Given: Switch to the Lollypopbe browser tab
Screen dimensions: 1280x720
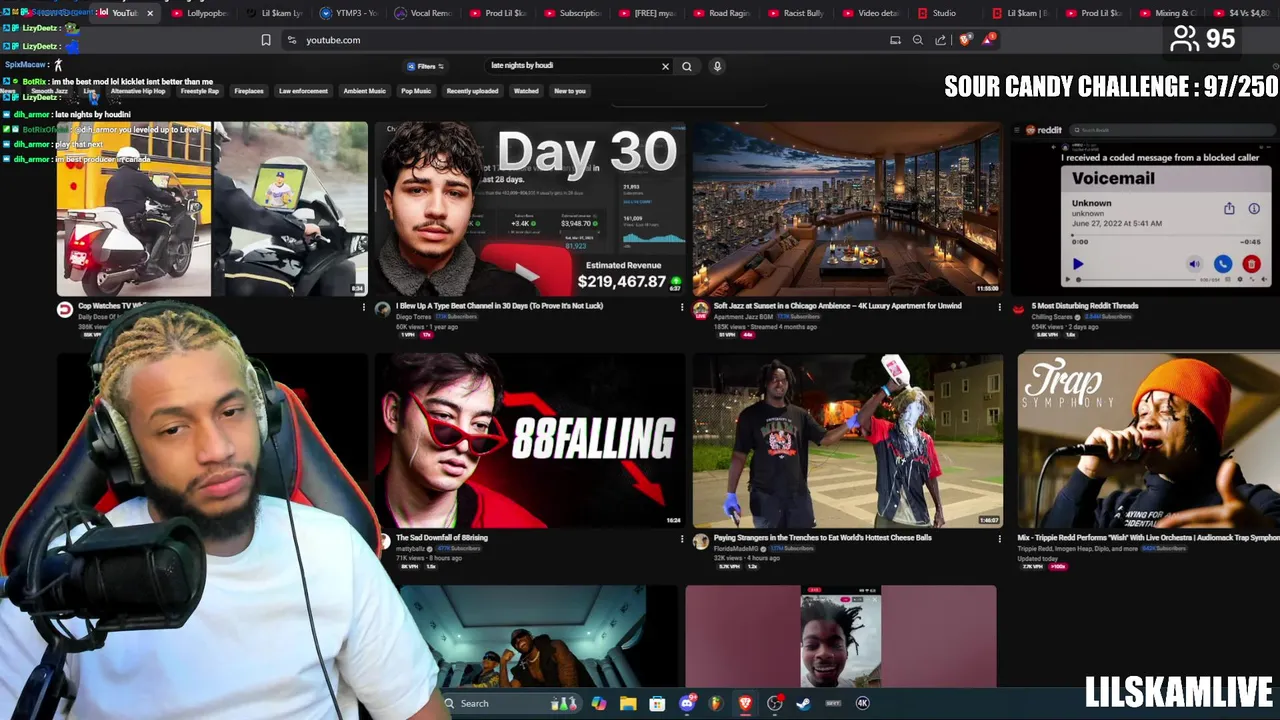Looking at the screenshot, I should coord(201,13).
